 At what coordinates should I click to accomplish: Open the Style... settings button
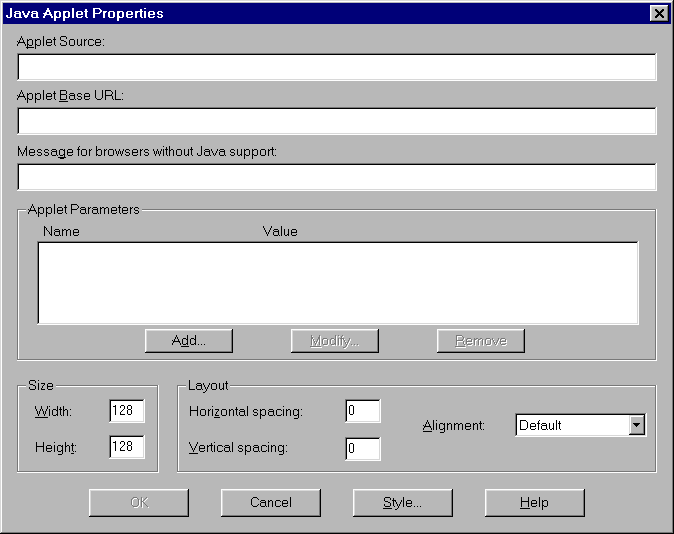click(x=402, y=502)
